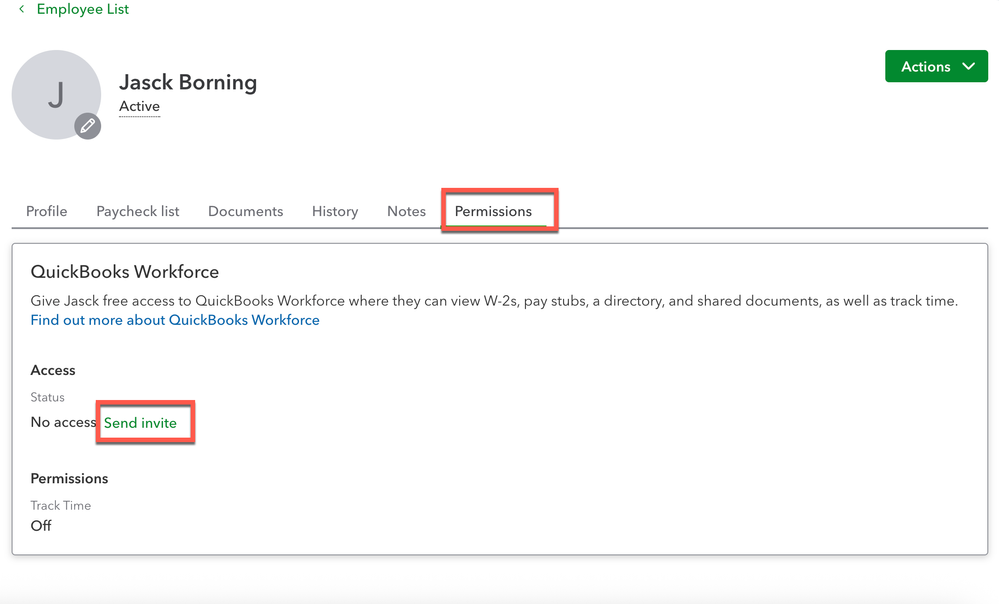999x604 pixels.
Task: Click the pencil edit icon on avatar
Action: point(88,126)
